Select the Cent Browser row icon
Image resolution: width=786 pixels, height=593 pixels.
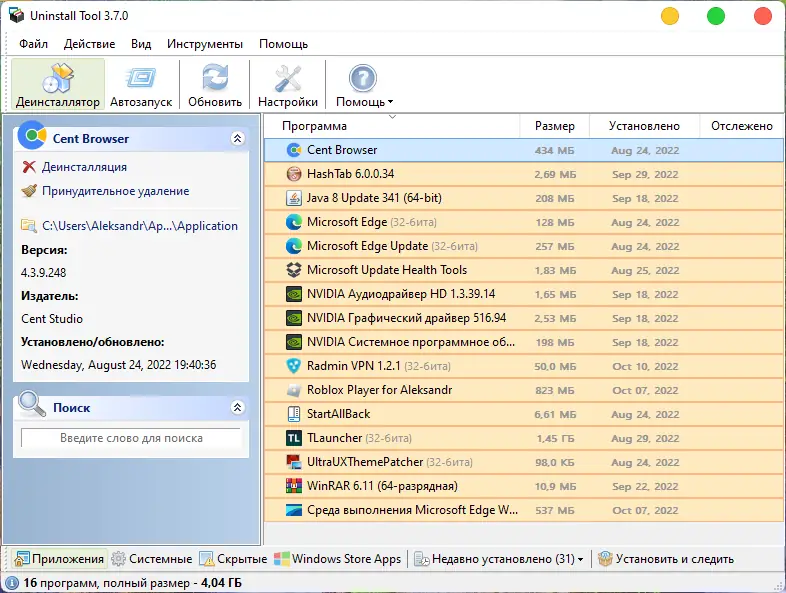pyautogui.click(x=294, y=150)
